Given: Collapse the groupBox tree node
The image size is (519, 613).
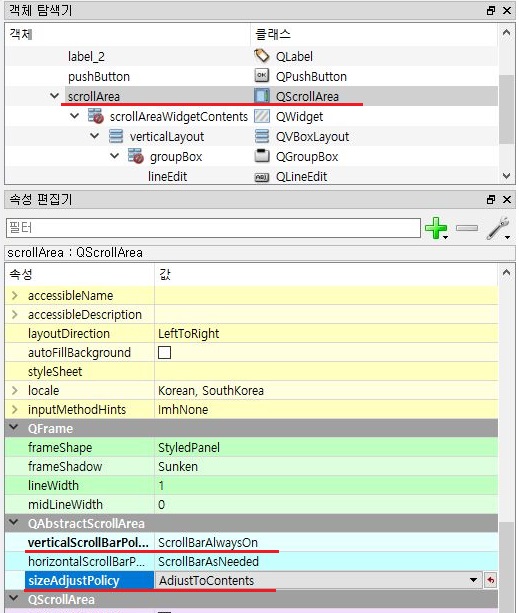Looking at the screenshot, I should pyautogui.click(x=115, y=156).
